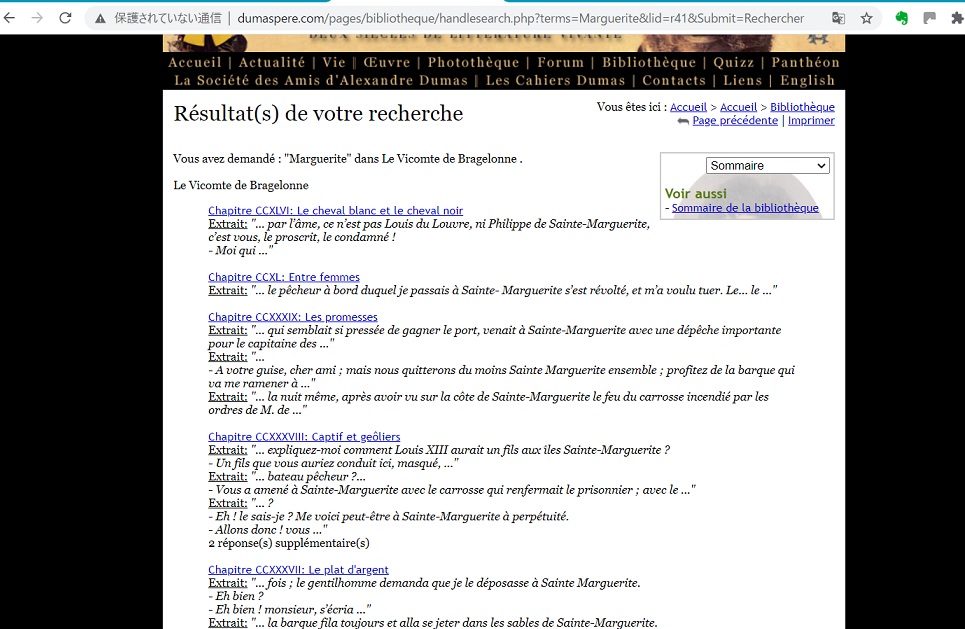
Task: Click the URL address bar
Action: coord(520,18)
